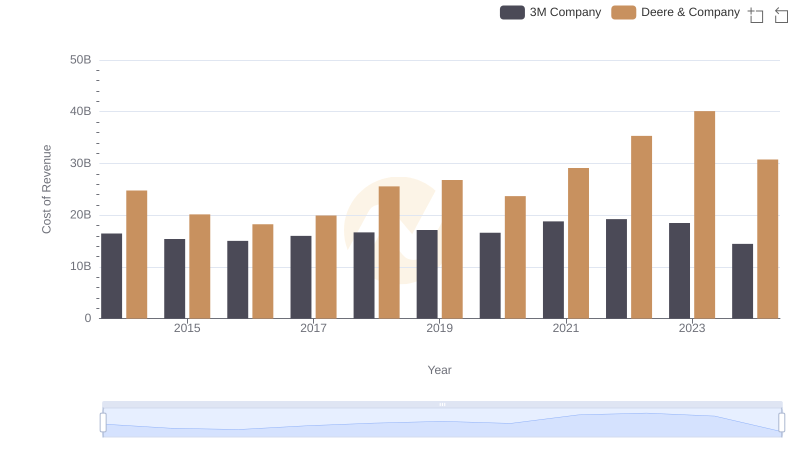Click the 50B y-axis label
Viewport: 800px width, 461px height.
pos(81,60)
